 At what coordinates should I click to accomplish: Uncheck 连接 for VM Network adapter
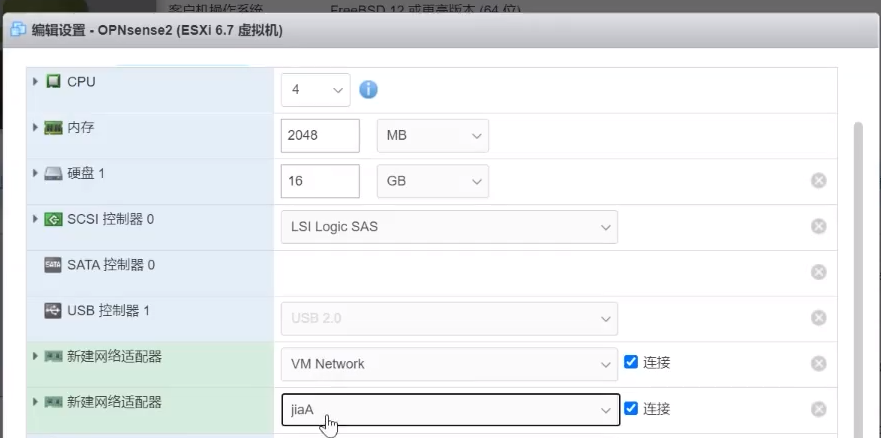coord(631,362)
